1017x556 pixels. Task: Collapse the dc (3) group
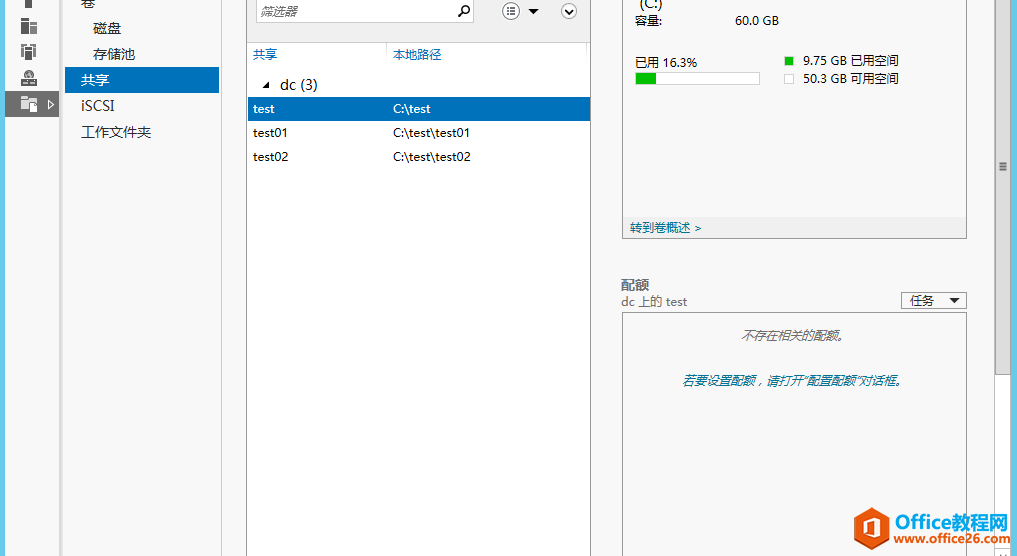point(266,85)
